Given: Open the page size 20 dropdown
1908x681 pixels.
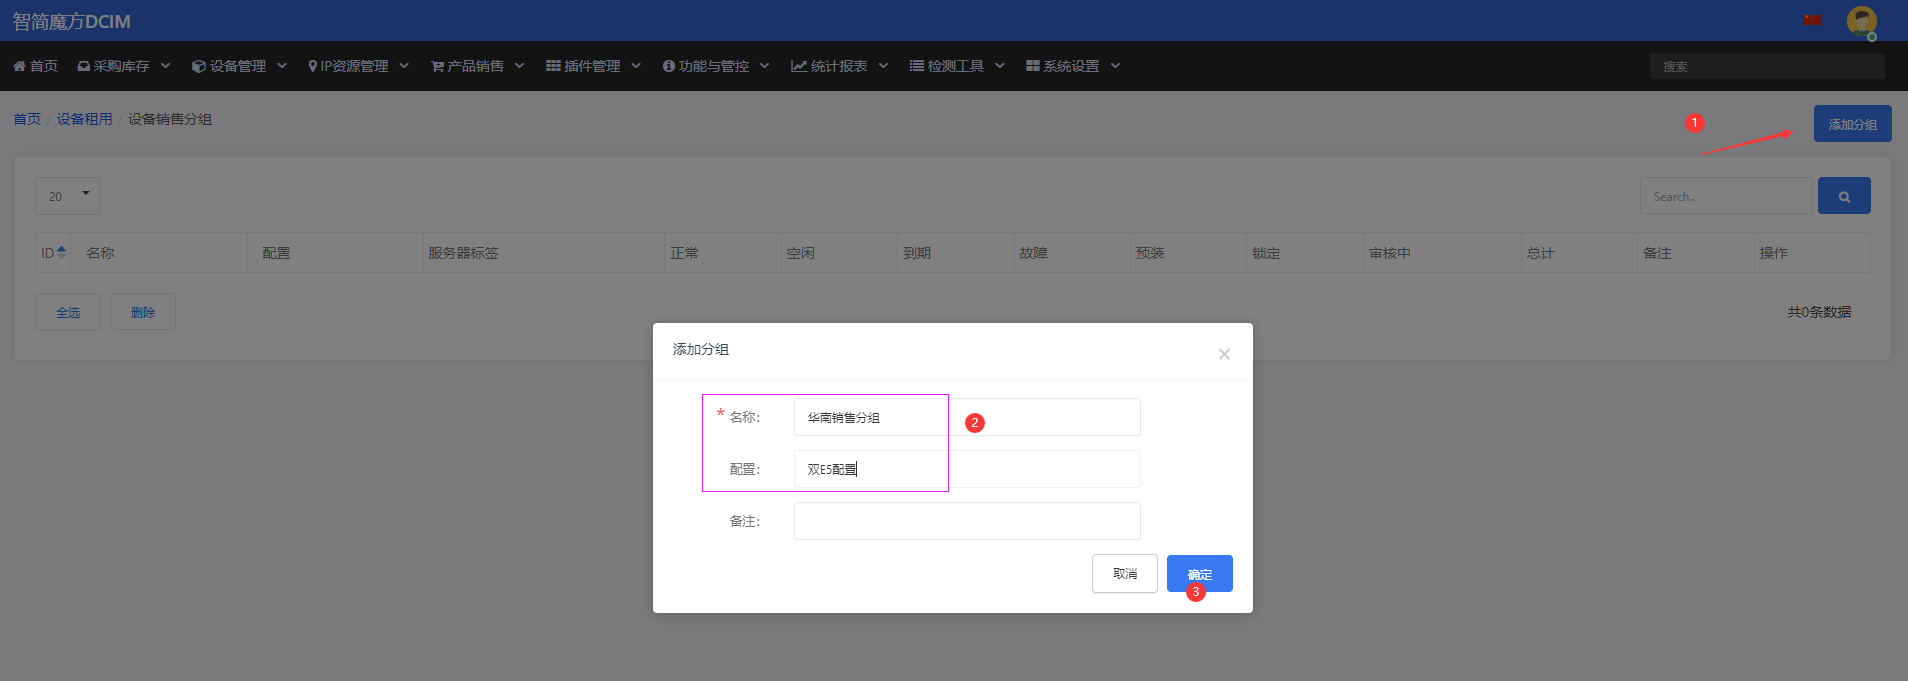Looking at the screenshot, I should point(67,196).
